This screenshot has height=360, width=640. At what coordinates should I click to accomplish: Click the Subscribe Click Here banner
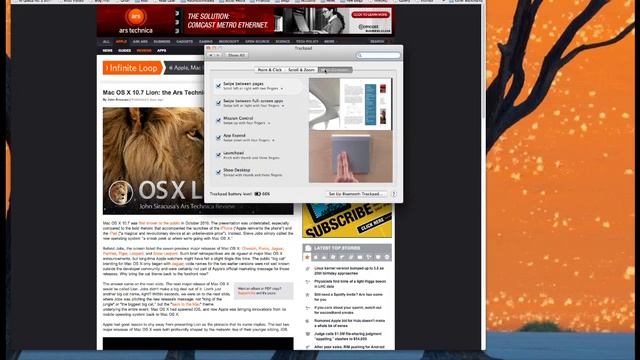tap(347, 220)
